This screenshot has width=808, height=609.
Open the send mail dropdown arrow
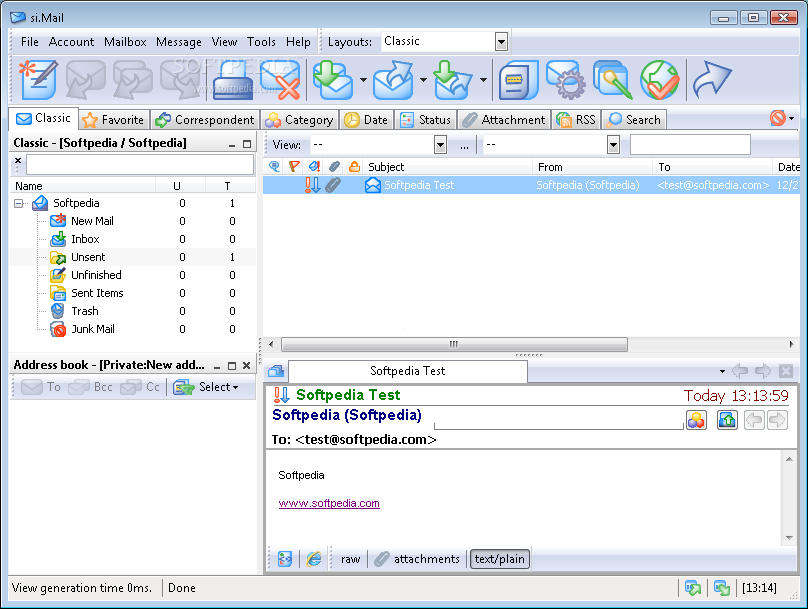(423, 80)
